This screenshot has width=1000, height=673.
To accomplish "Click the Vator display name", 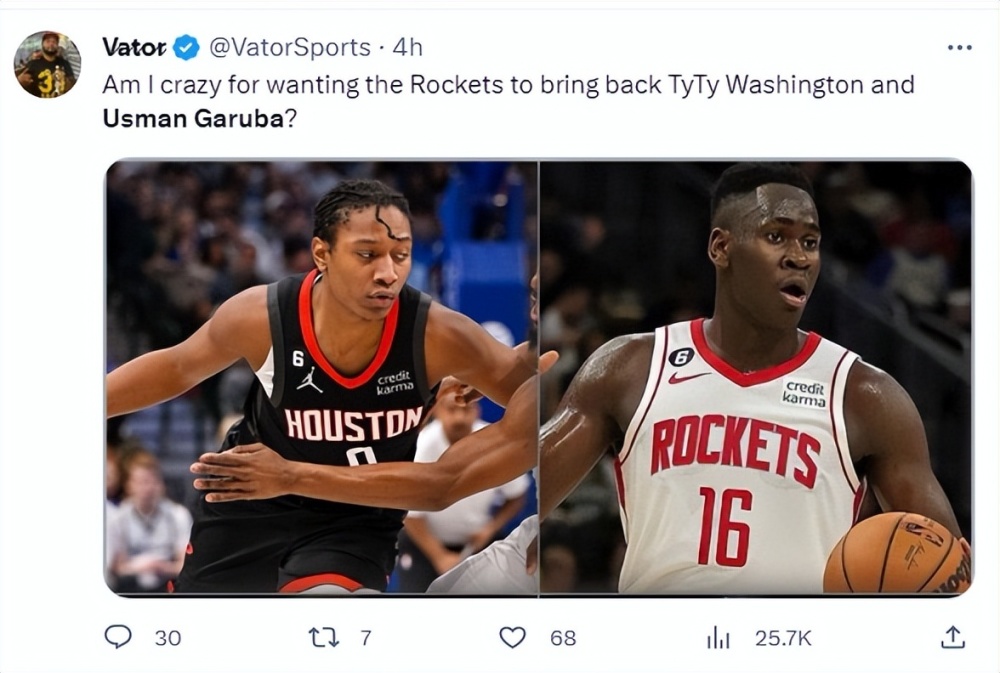I will 134,47.
